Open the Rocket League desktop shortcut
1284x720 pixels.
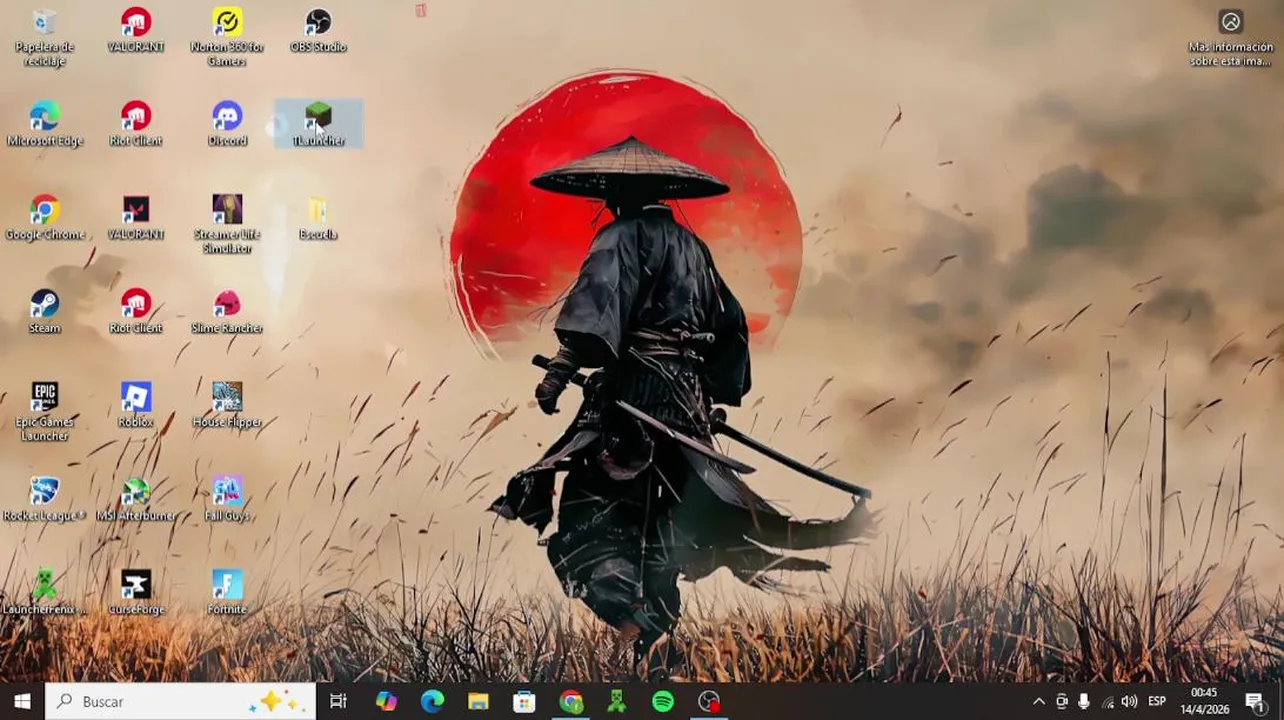click(x=44, y=499)
